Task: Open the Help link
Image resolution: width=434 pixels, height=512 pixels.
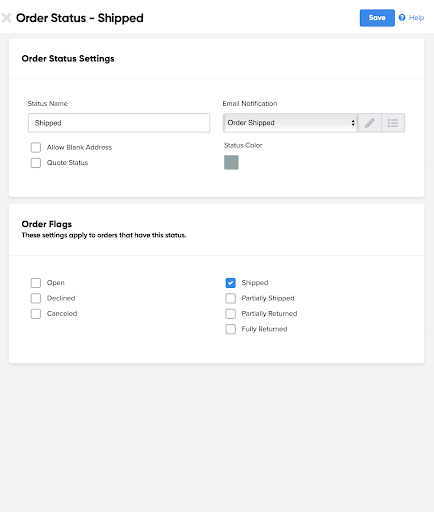Action: (416, 18)
